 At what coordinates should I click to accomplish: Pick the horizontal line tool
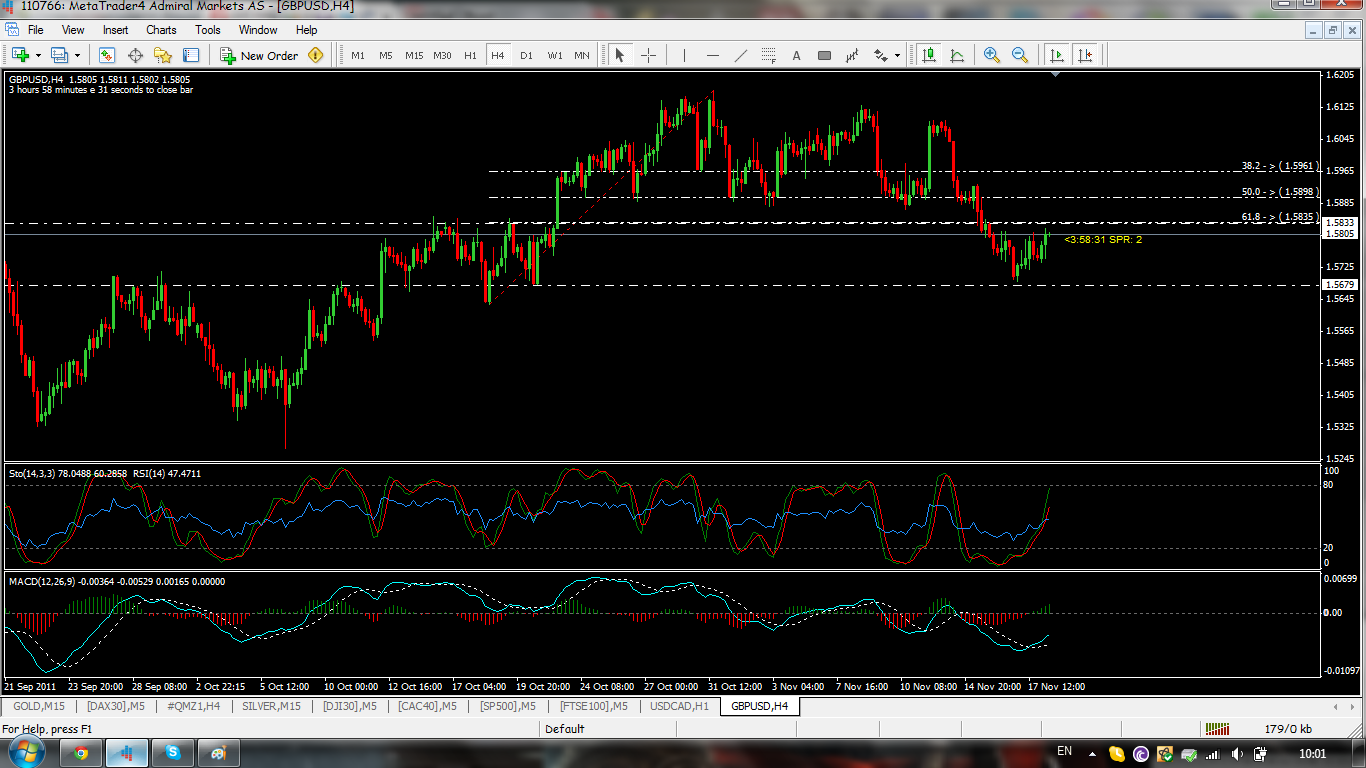click(713, 55)
